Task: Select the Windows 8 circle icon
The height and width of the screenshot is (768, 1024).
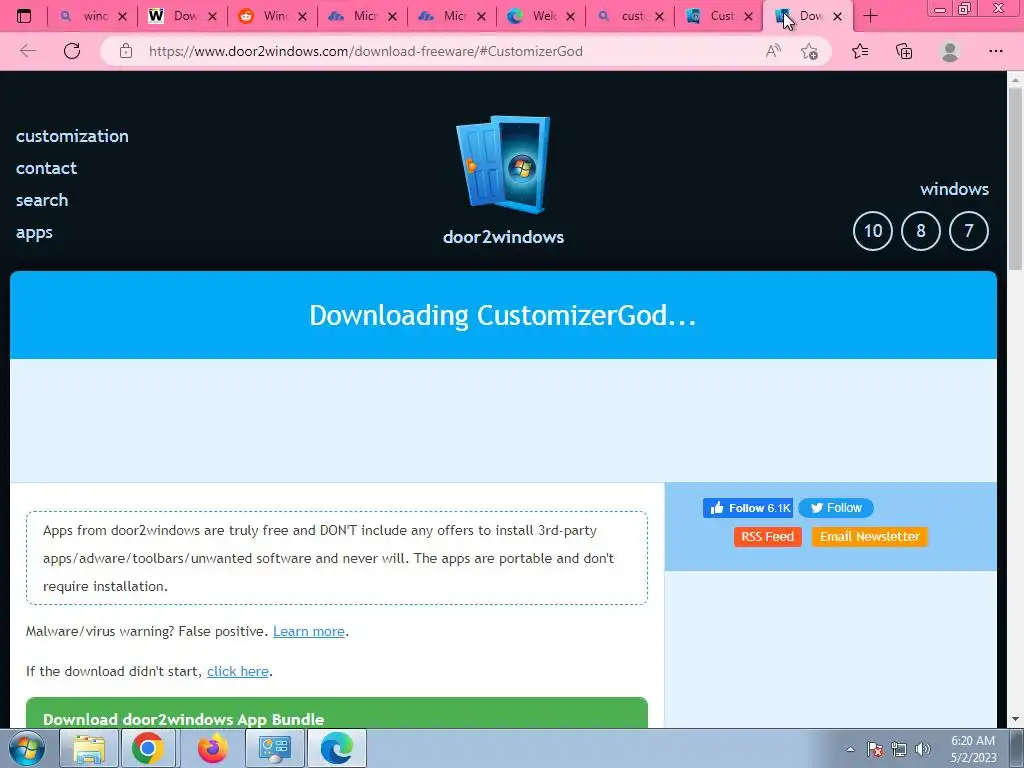Action: [920, 231]
